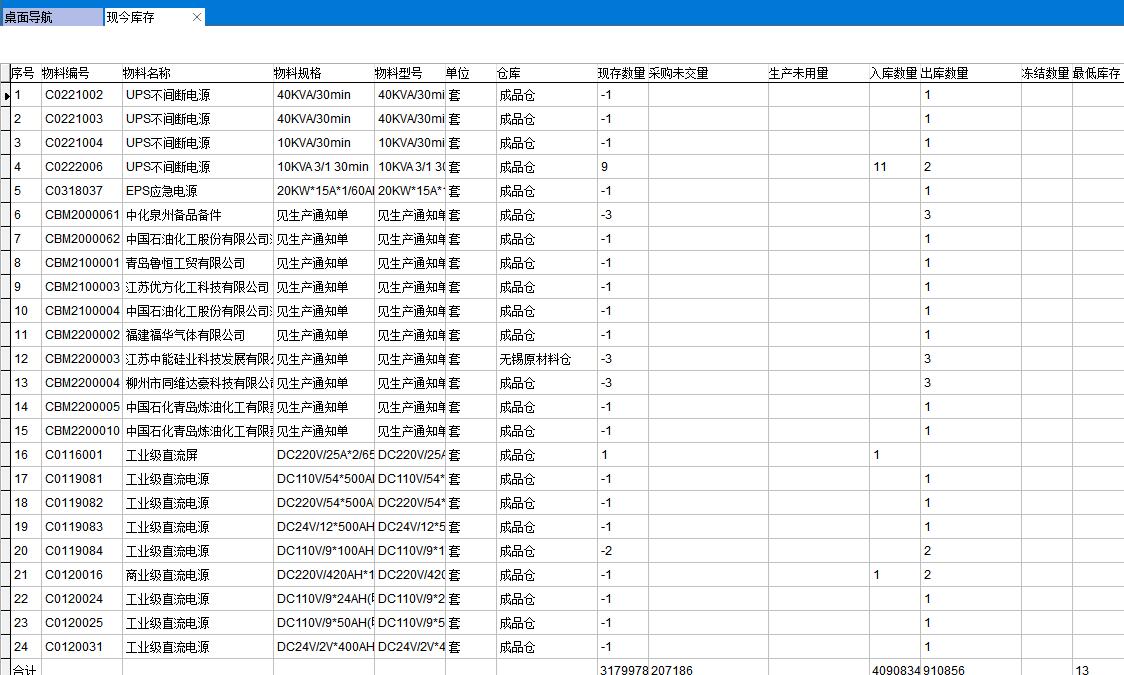Click the 合计 totals row
Viewport: 1124px width, 675px height.
[23, 669]
